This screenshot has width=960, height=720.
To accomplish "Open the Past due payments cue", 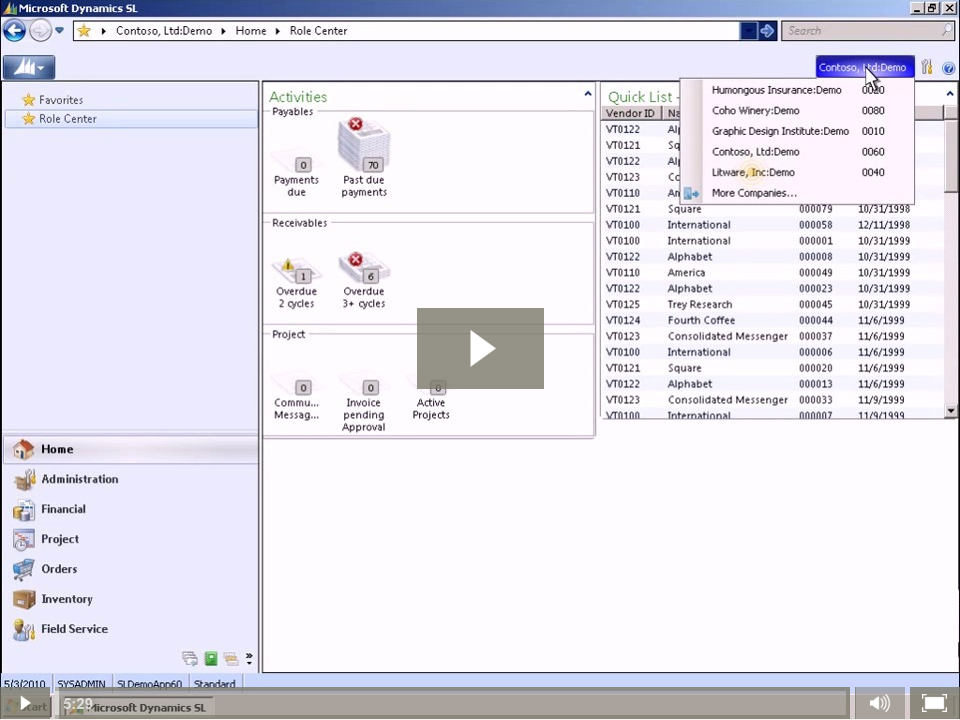I will [x=364, y=158].
